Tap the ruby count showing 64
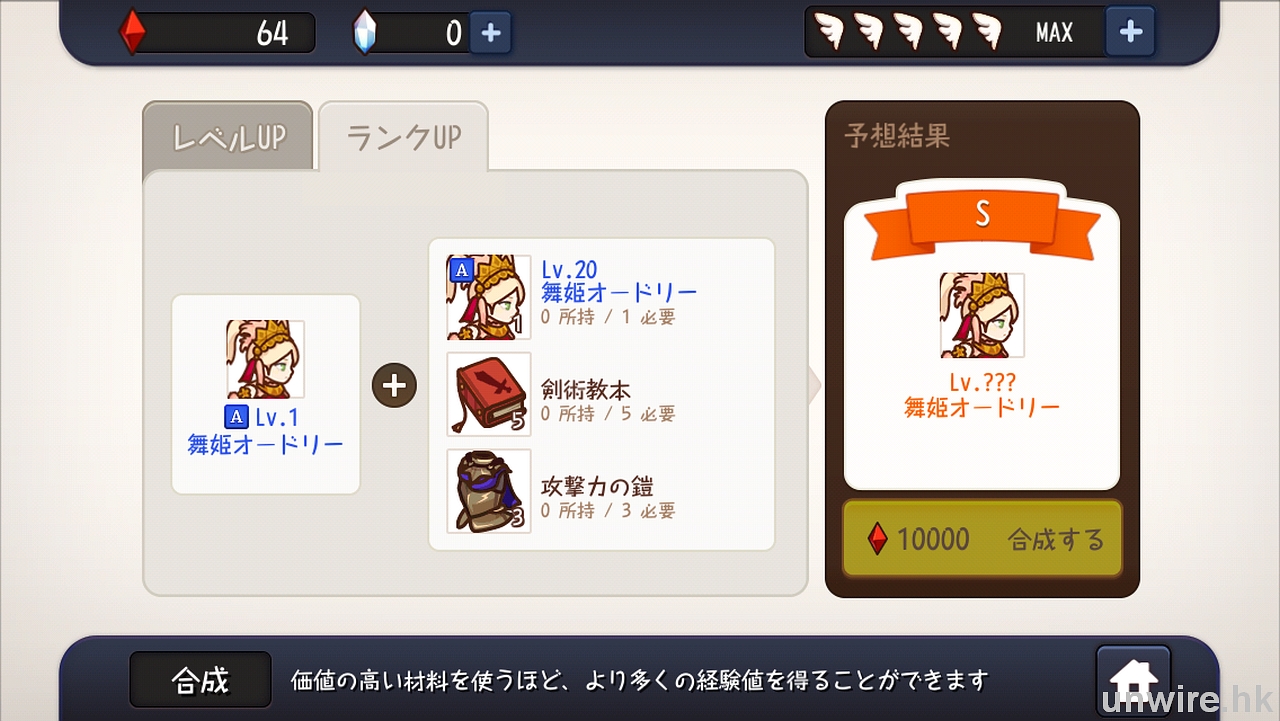 click(x=272, y=33)
